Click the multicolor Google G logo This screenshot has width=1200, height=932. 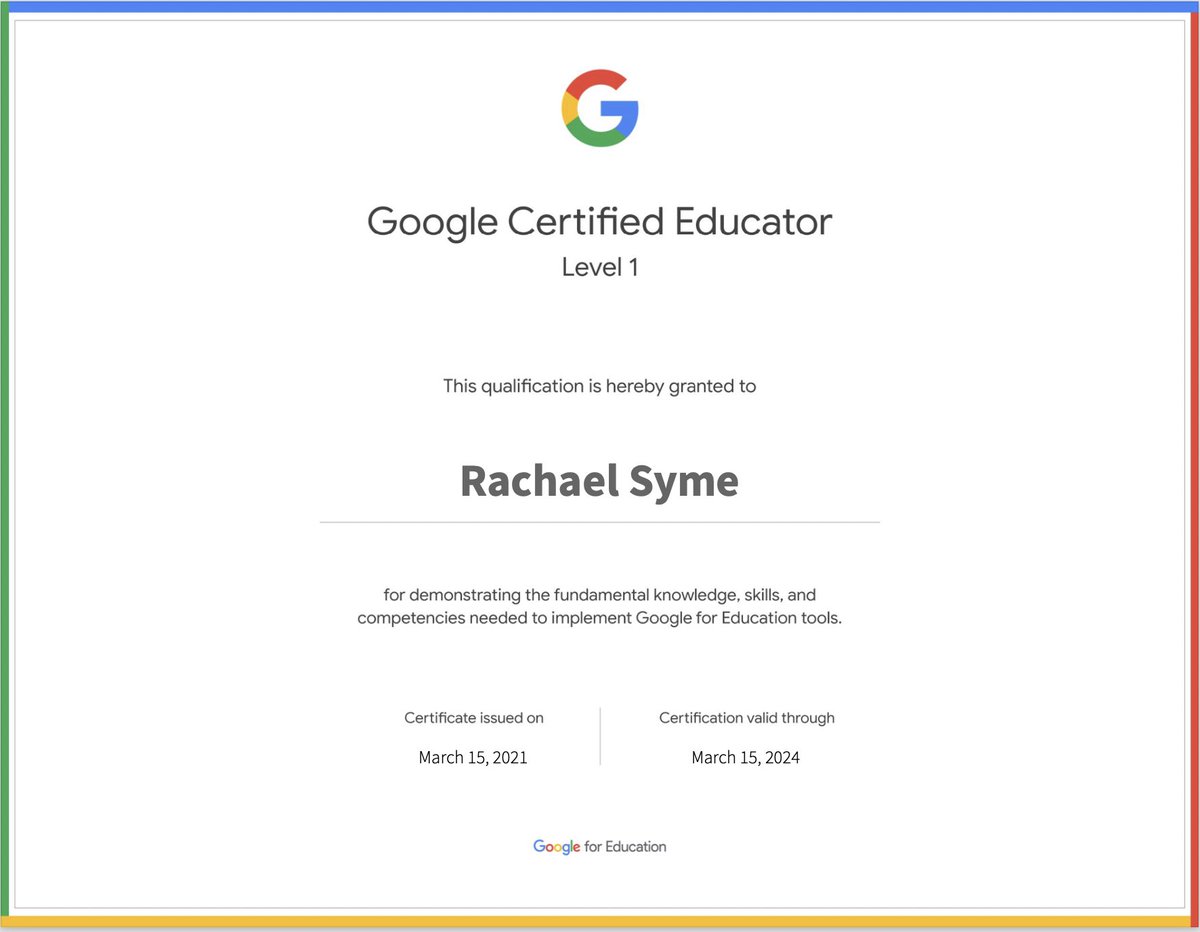pos(600,108)
